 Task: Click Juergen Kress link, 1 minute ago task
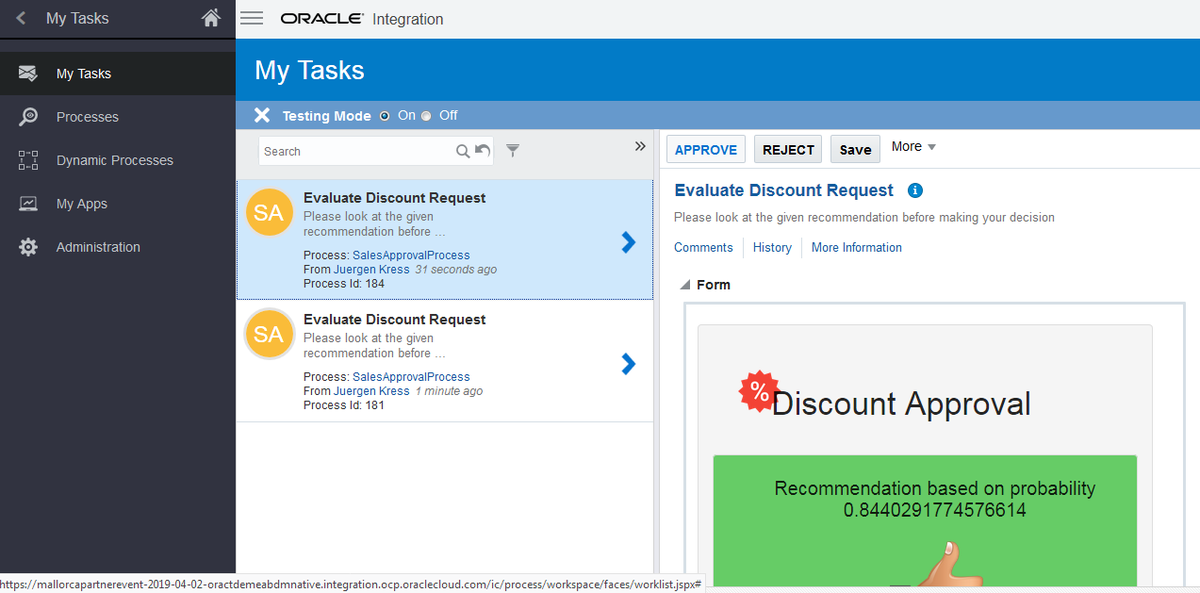click(x=371, y=391)
